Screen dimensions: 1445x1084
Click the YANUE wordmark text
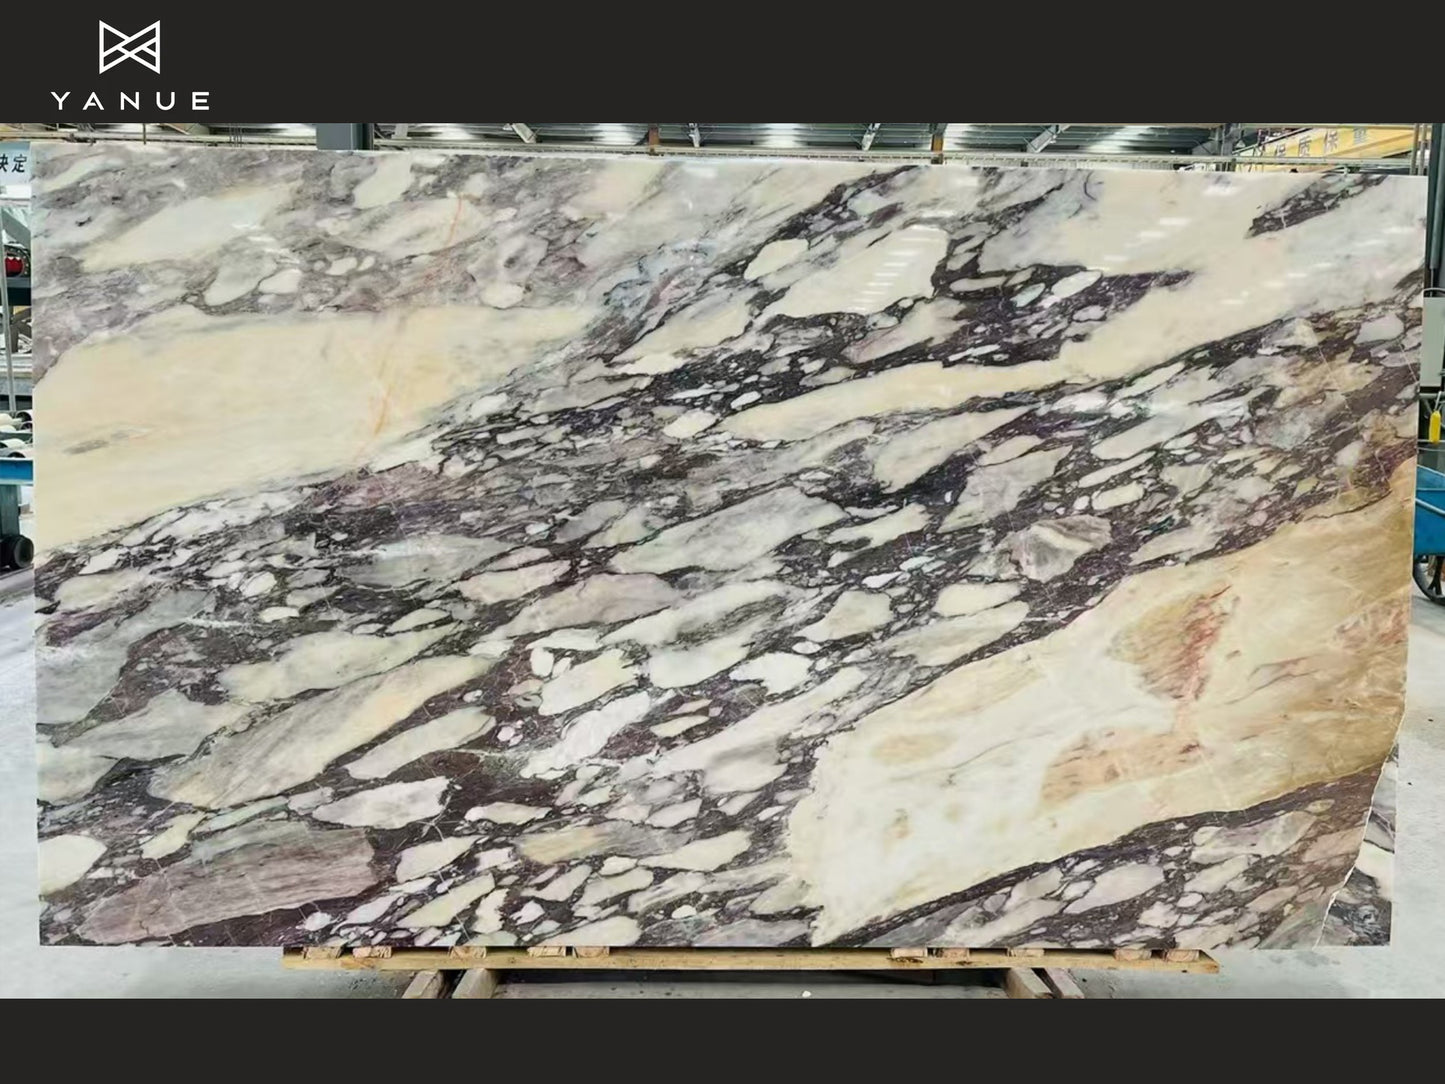tap(130, 101)
